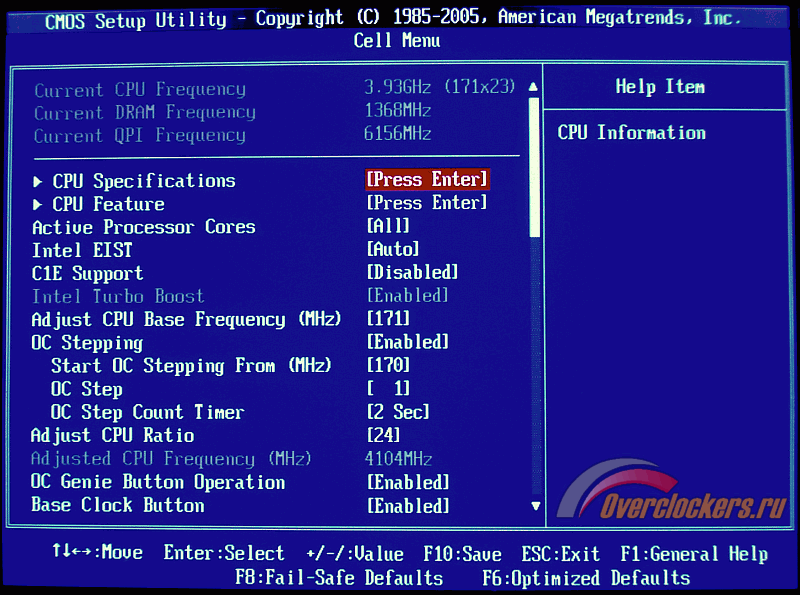
Task: Click the Current QPI Frequency 6156MHz value
Action: (x=398, y=134)
